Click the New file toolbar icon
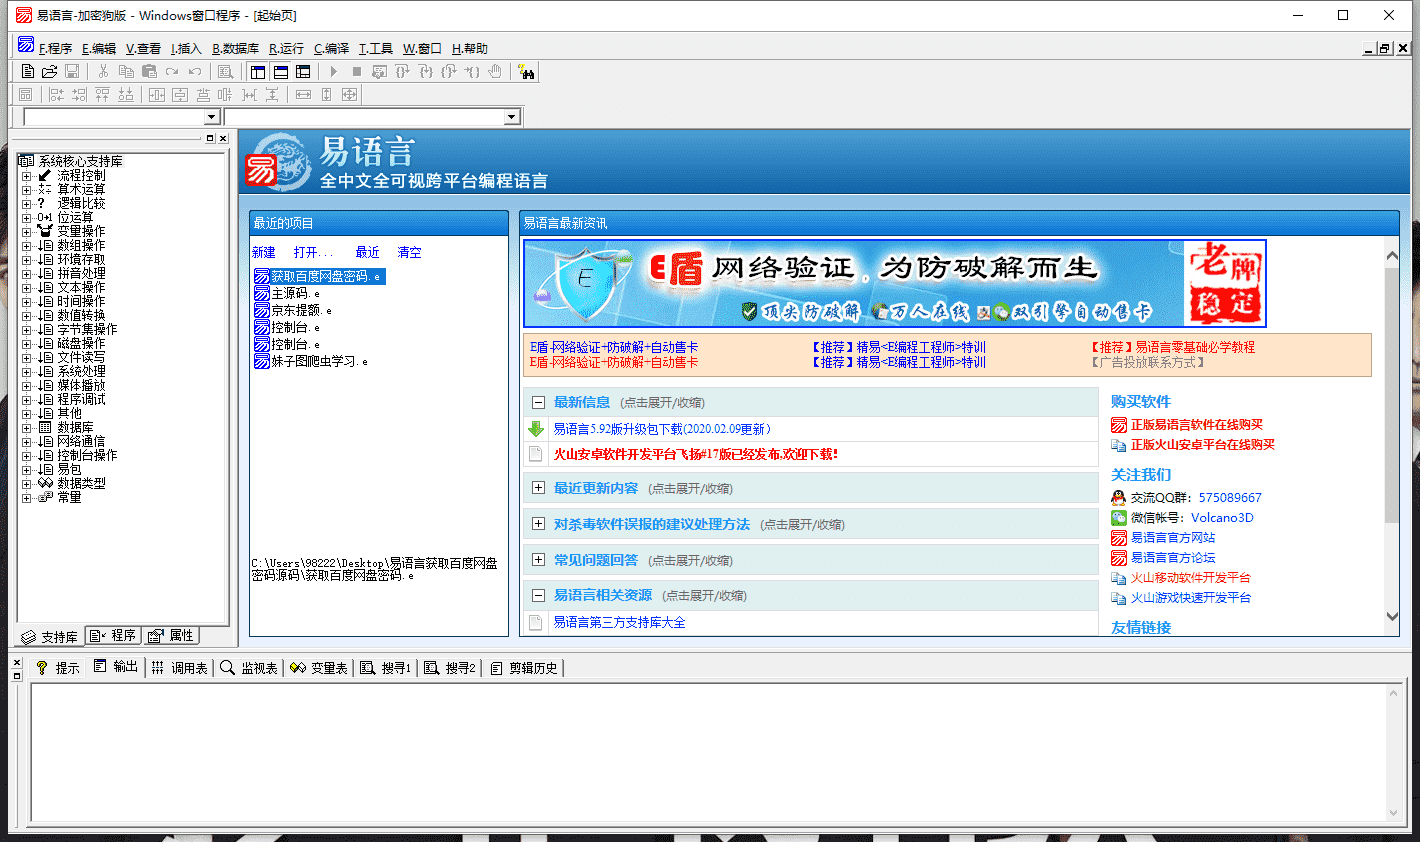The height and width of the screenshot is (842, 1420). (x=27, y=71)
